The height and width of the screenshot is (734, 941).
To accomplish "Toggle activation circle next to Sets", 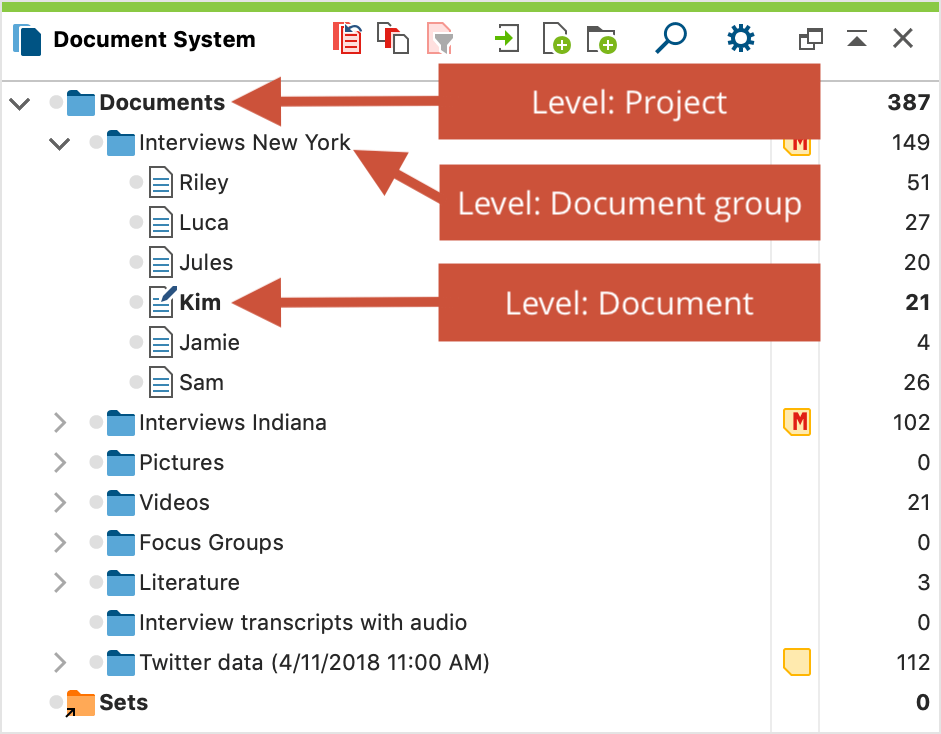I will click(x=56, y=702).
